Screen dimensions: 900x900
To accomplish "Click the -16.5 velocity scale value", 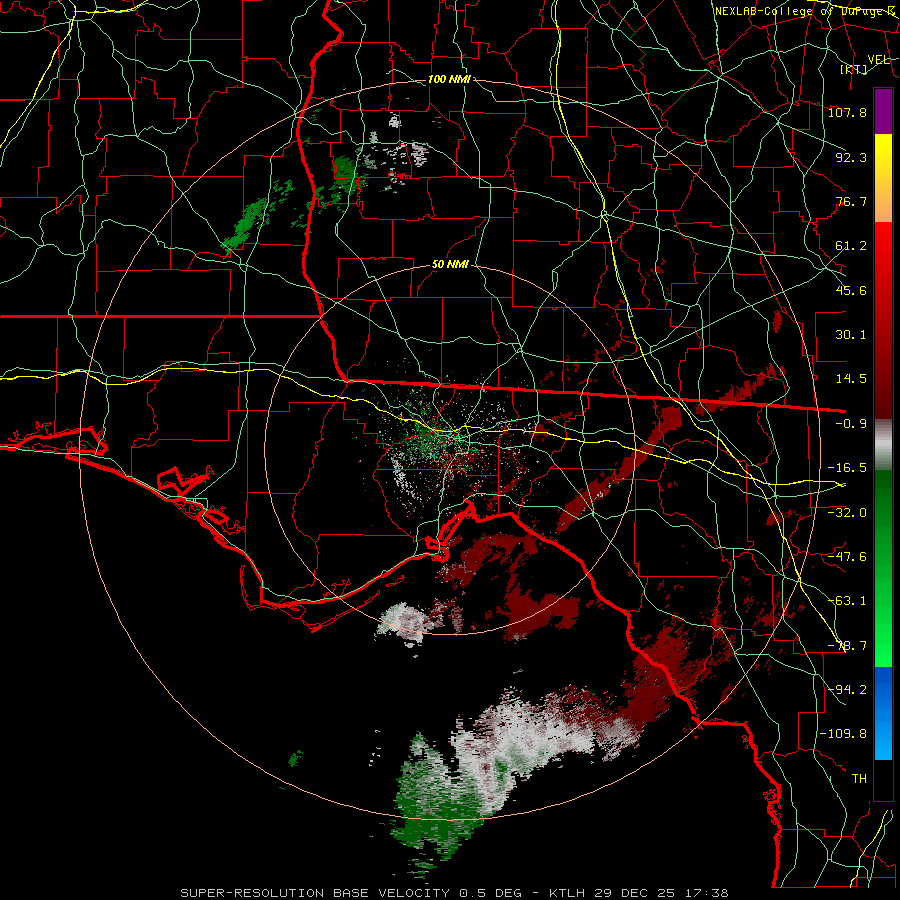I will [847, 468].
